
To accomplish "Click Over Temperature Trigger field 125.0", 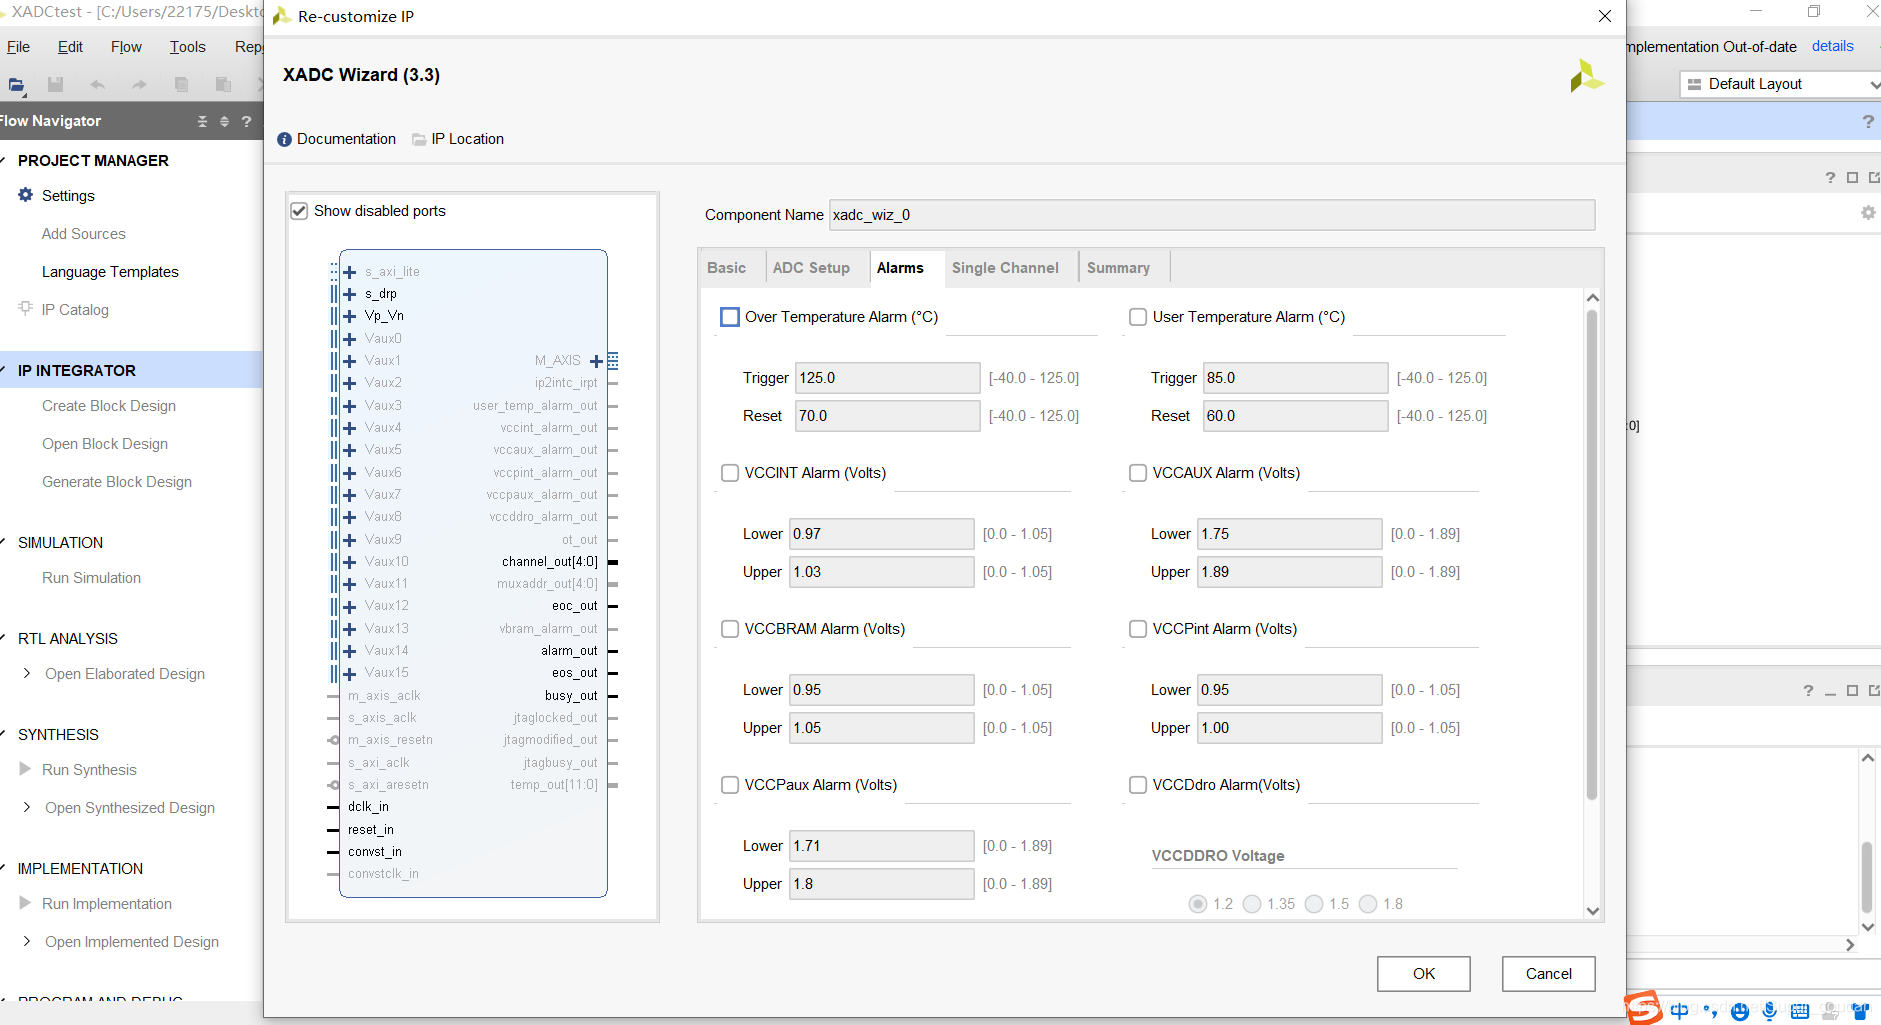I will pyautogui.click(x=887, y=378).
